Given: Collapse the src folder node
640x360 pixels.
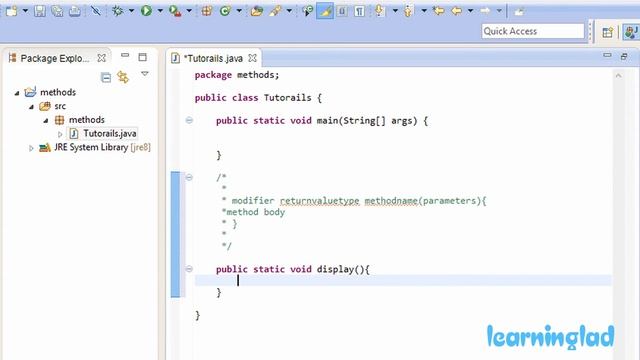Looking at the screenshot, I should point(31,107).
